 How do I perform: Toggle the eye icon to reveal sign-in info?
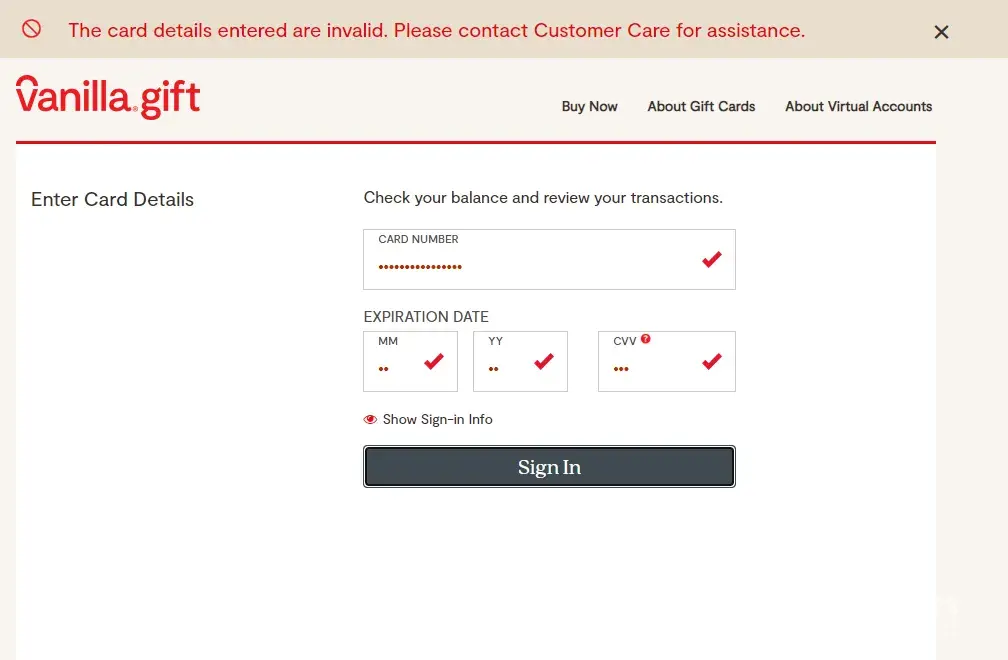coord(370,420)
